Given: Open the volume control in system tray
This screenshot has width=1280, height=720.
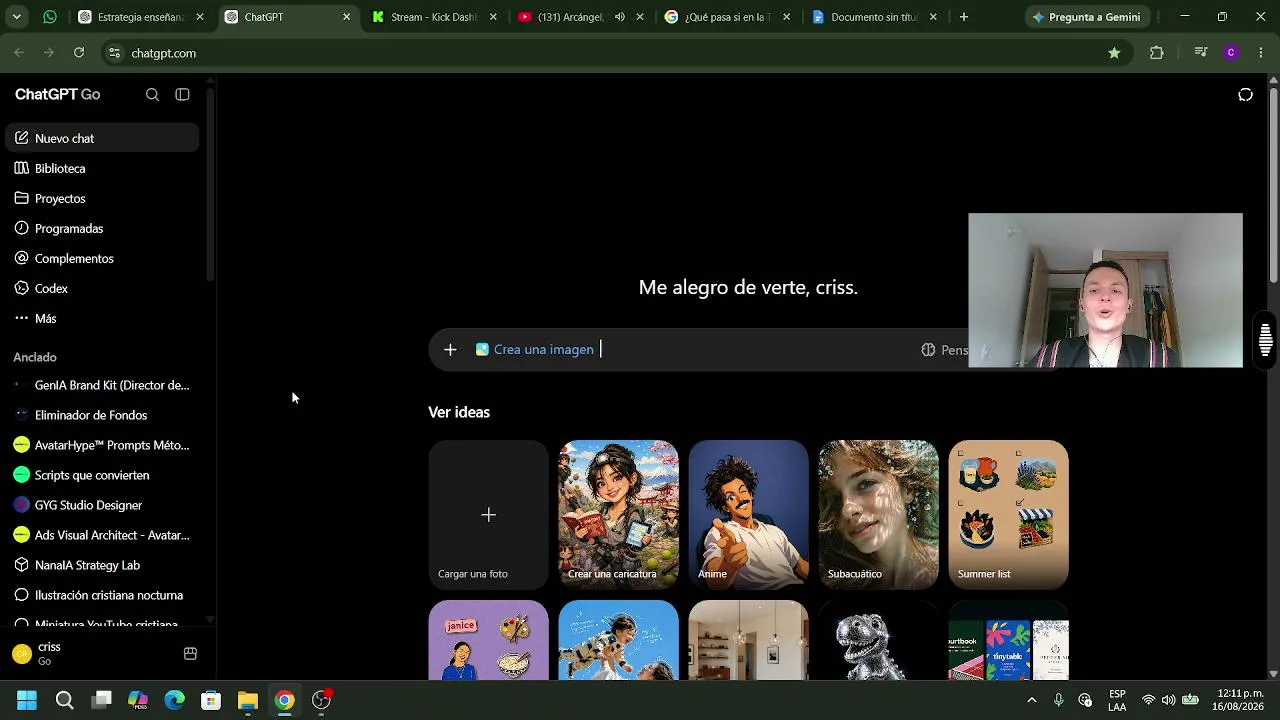Looking at the screenshot, I should [x=1168, y=700].
